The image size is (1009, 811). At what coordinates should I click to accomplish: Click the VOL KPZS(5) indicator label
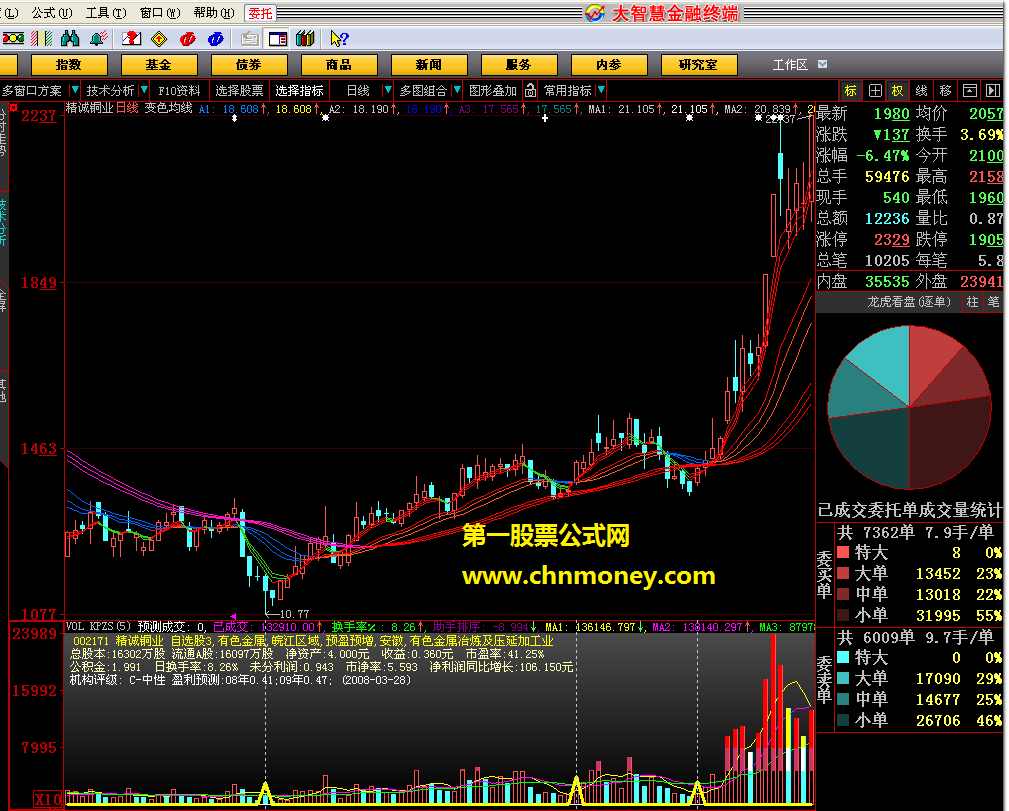(98, 626)
